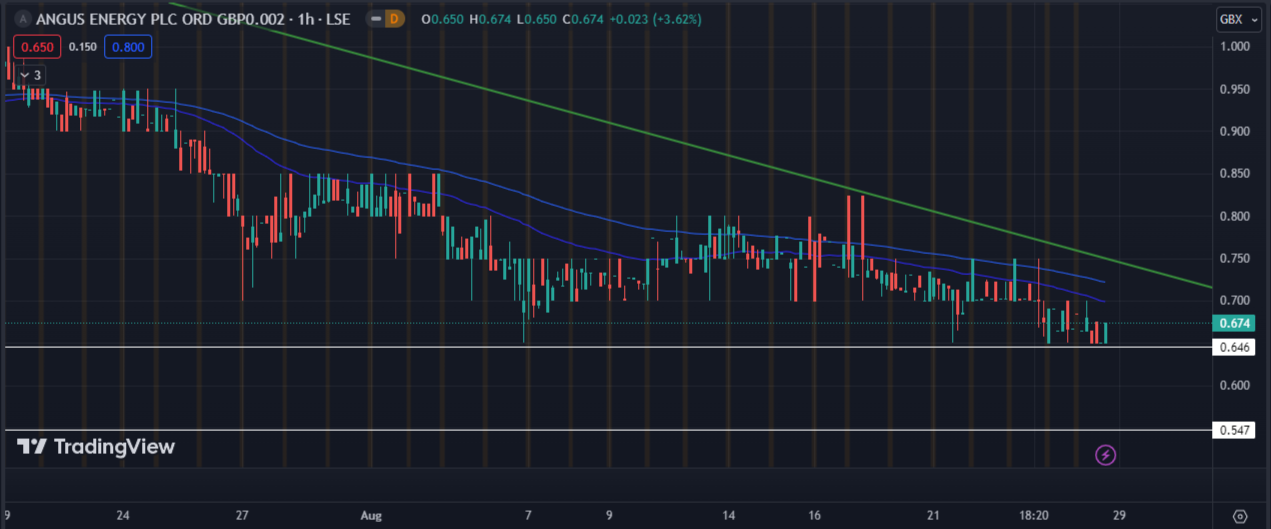Click the 0.950 price axis label

pyautogui.click(x=1234, y=89)
